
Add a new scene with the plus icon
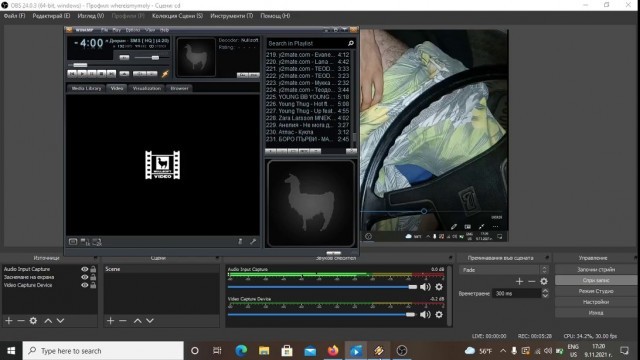110,321
